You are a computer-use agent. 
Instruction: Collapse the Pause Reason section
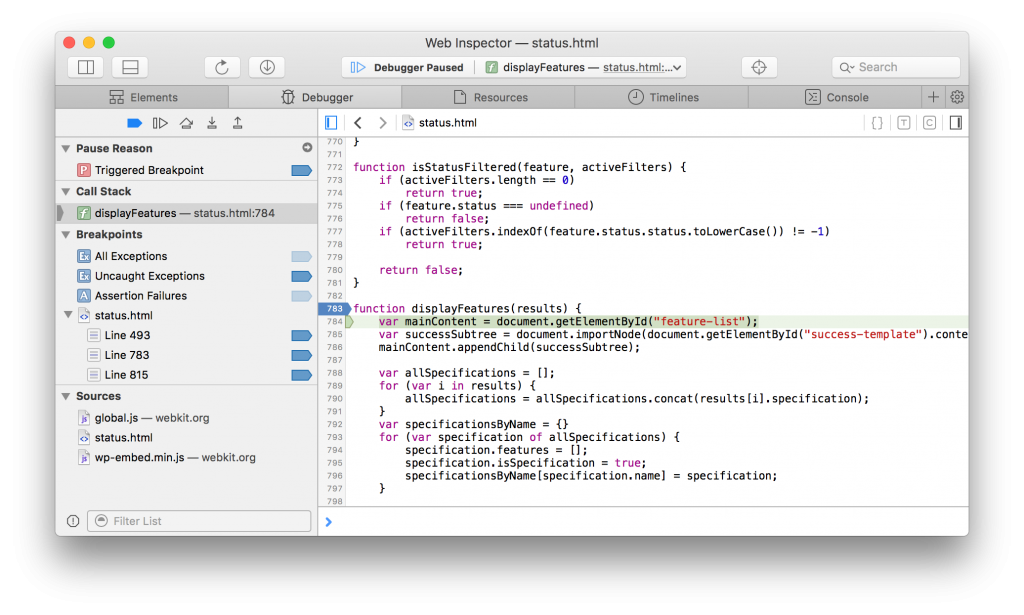click(66, 149)
